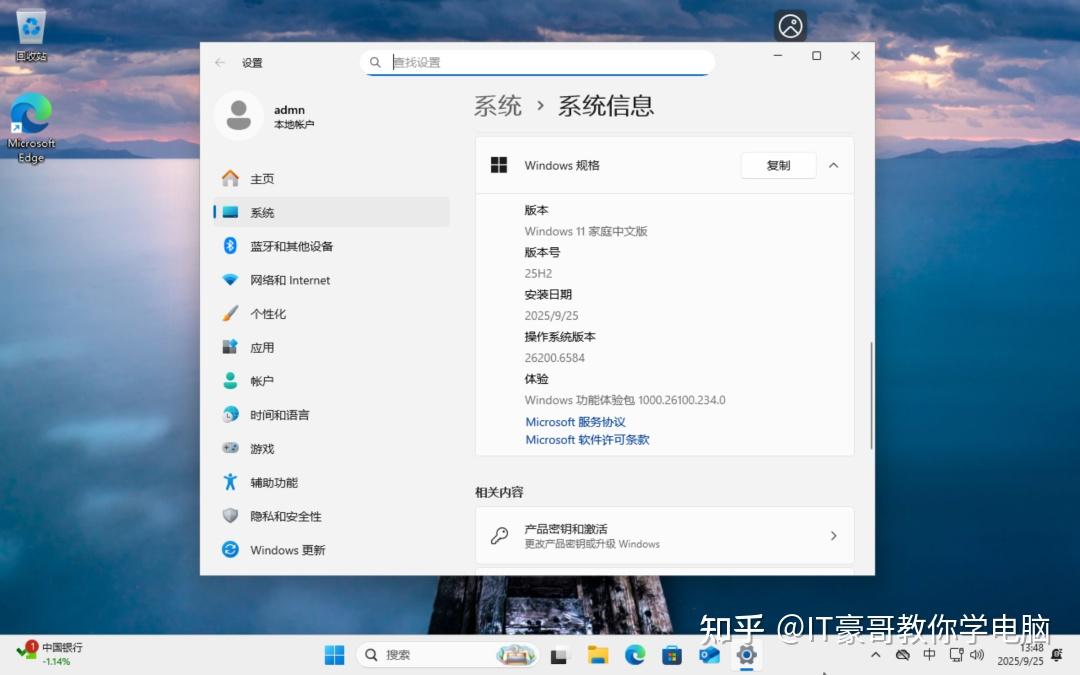1080x675 pixels.
Task: Open Outlook from the taskbar
Action: click(x=709, y=655)
